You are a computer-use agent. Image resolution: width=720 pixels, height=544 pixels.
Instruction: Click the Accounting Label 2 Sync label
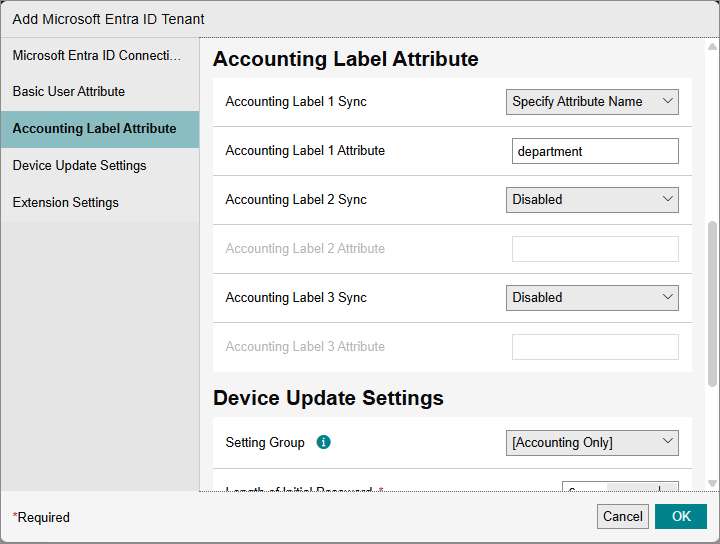pyautogui.click(x=296, y=200)
